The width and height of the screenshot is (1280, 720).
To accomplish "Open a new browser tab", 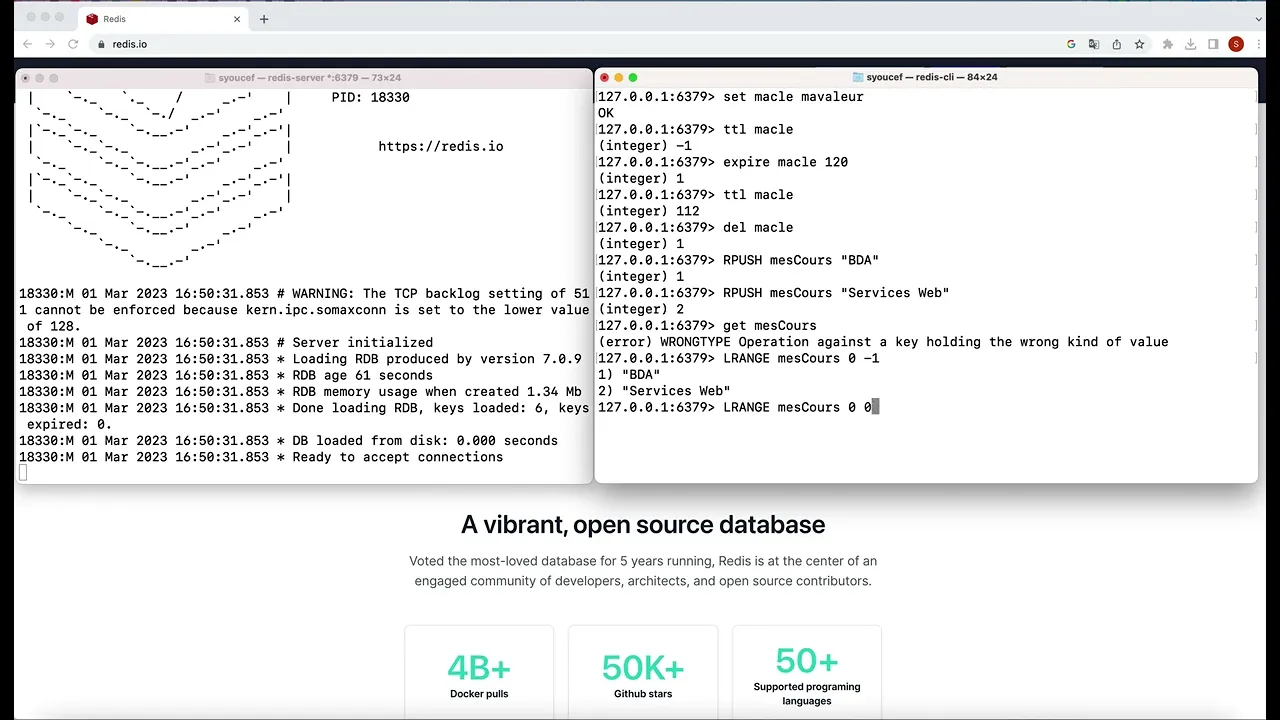I will pyautogui.click(x=264, y=19).
